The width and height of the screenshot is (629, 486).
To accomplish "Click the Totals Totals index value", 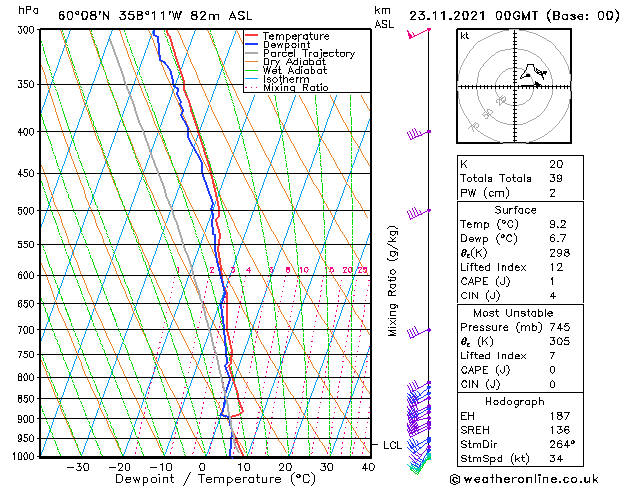I will (556, 178).
